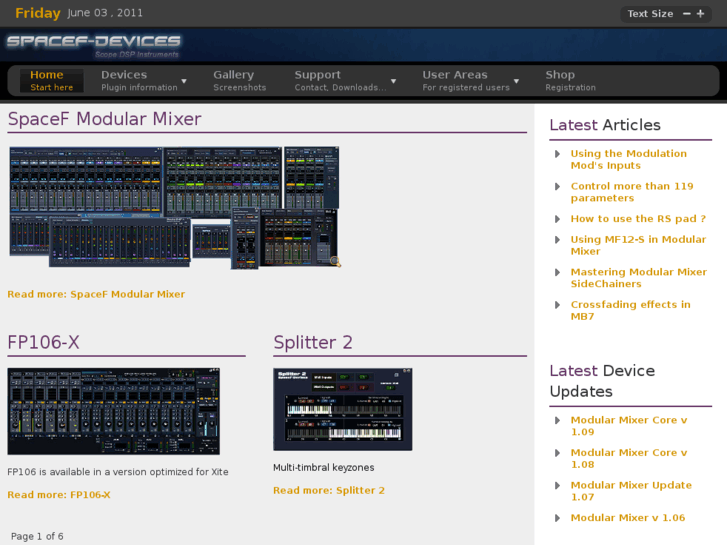Open the FP106-X mixer screenshot thumbnail
The height and width of the screenshot is (545, 727).
coord(114,411)
